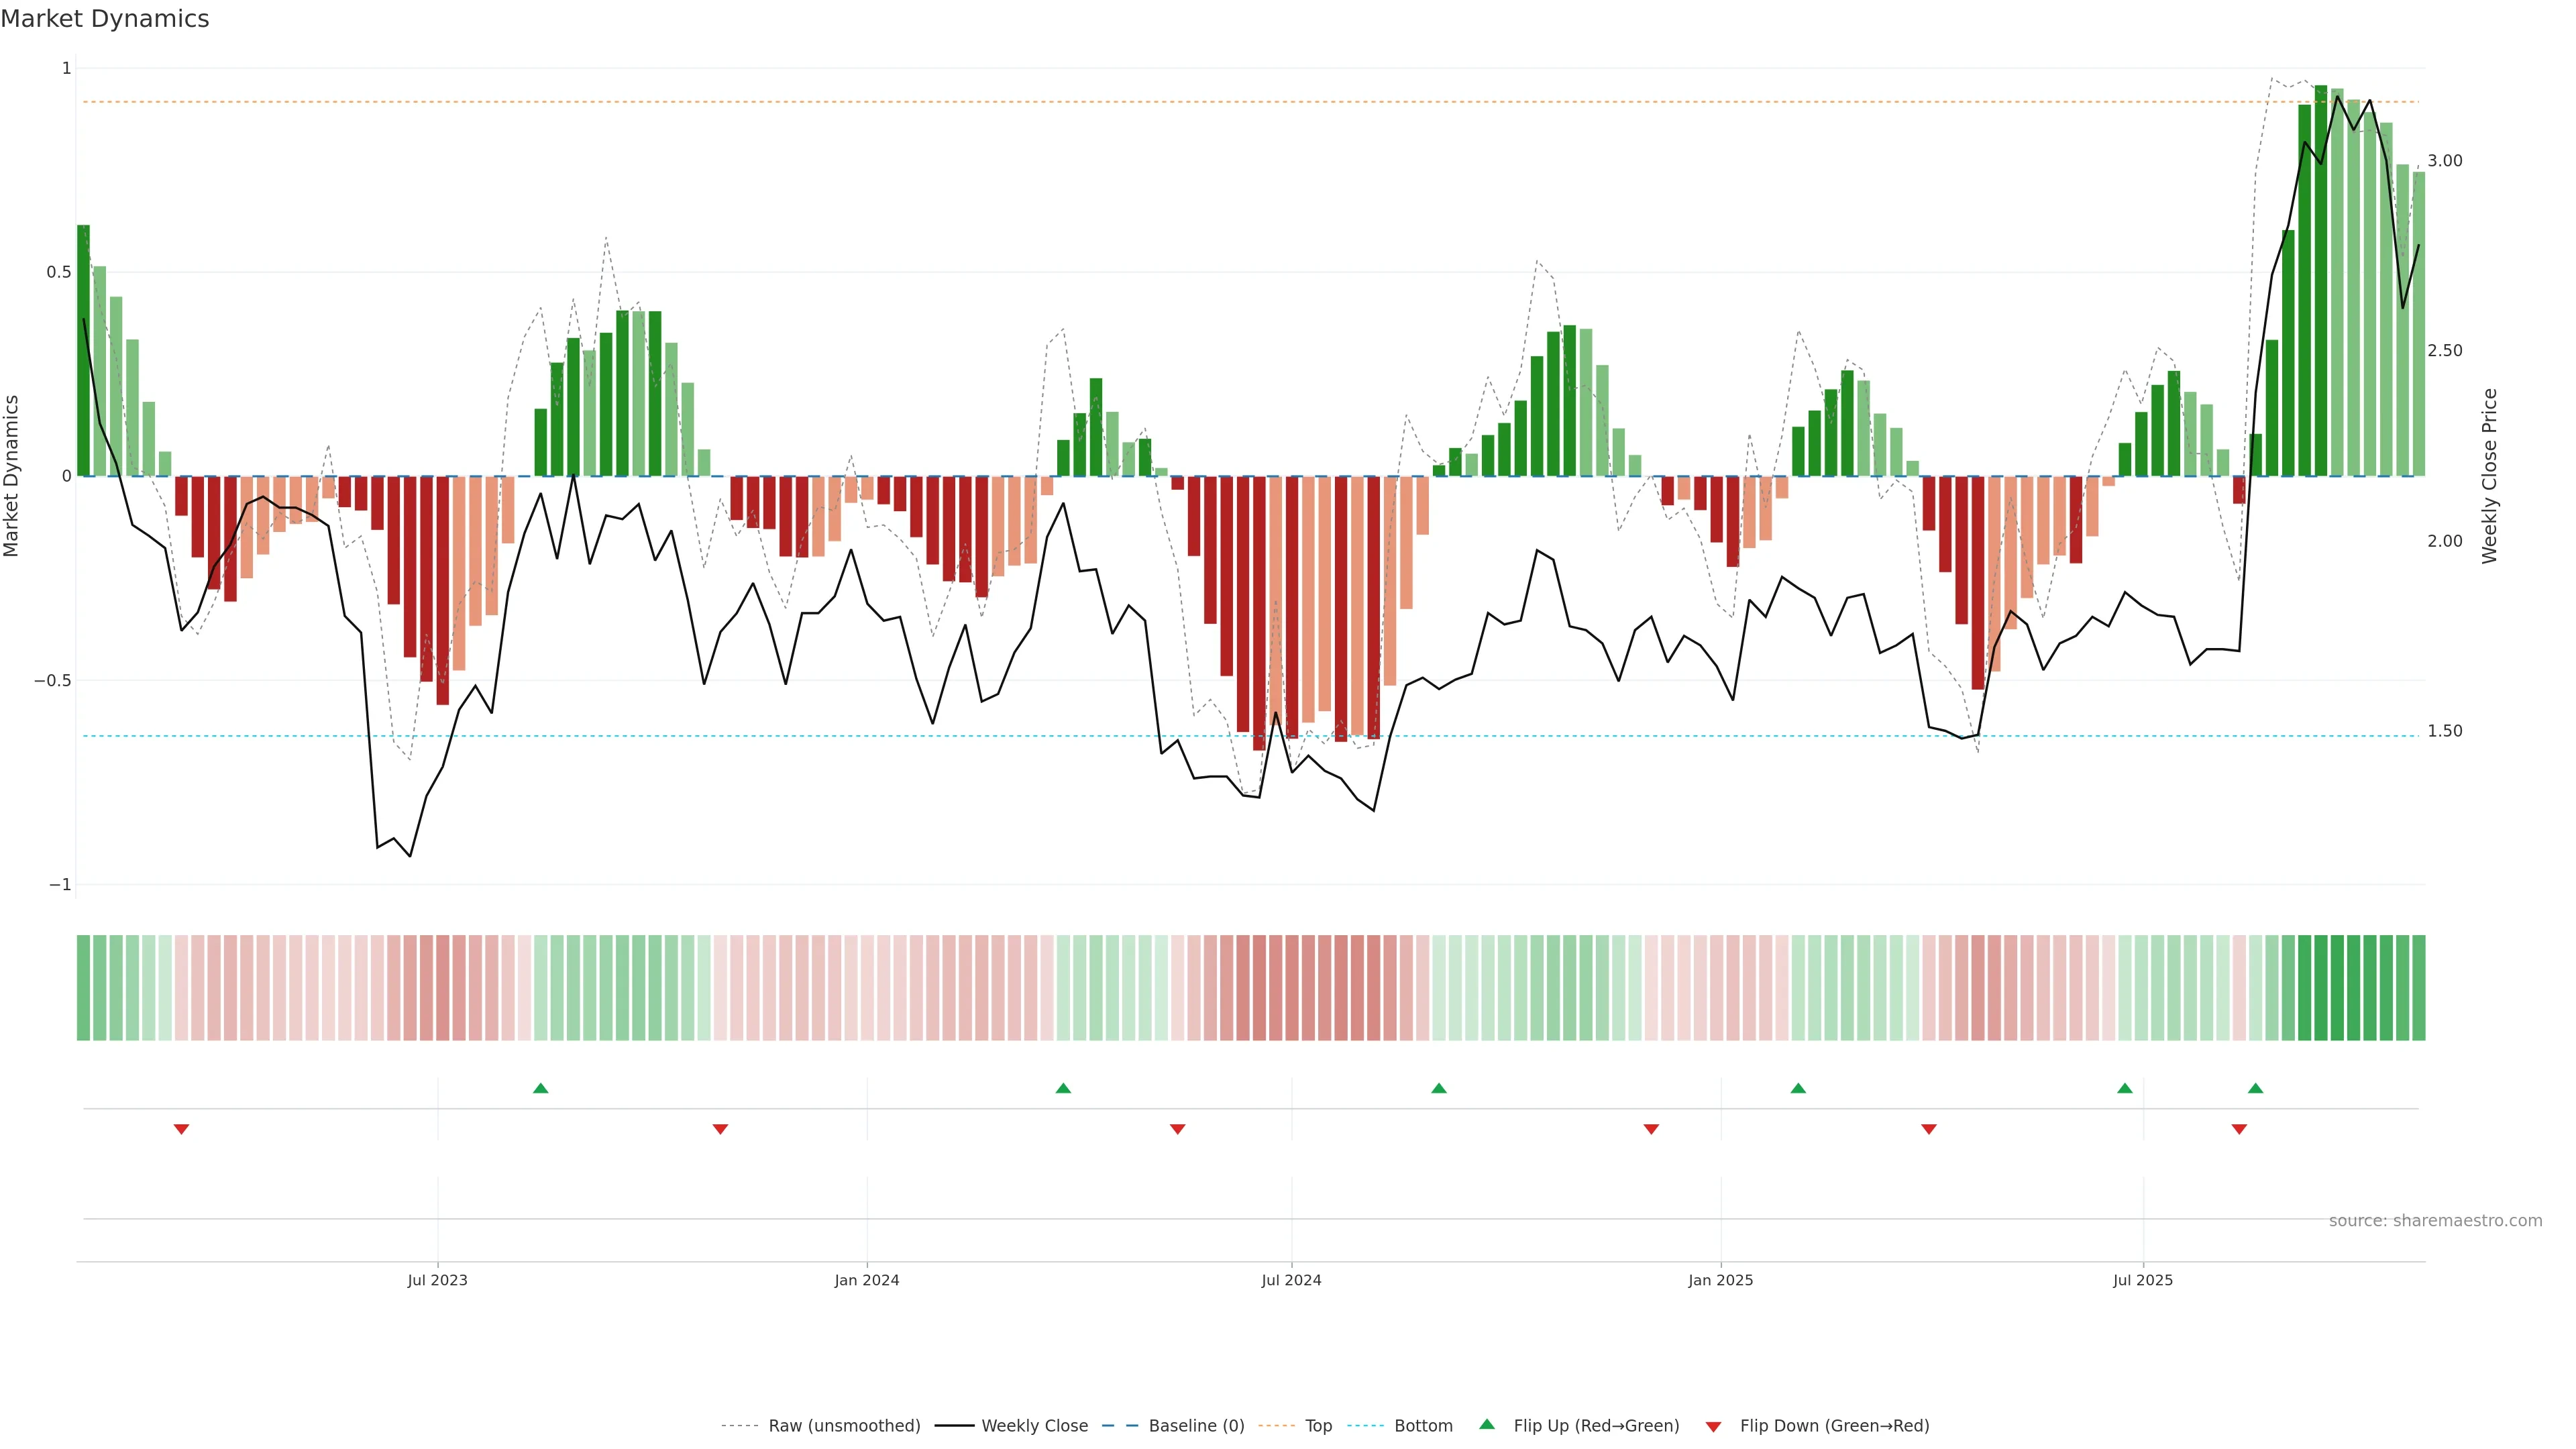Toggle the Baseline (0) legend entry
Image resolution: width=2576 pixels, height=1449 pixels.
tap(1196, 1426)
